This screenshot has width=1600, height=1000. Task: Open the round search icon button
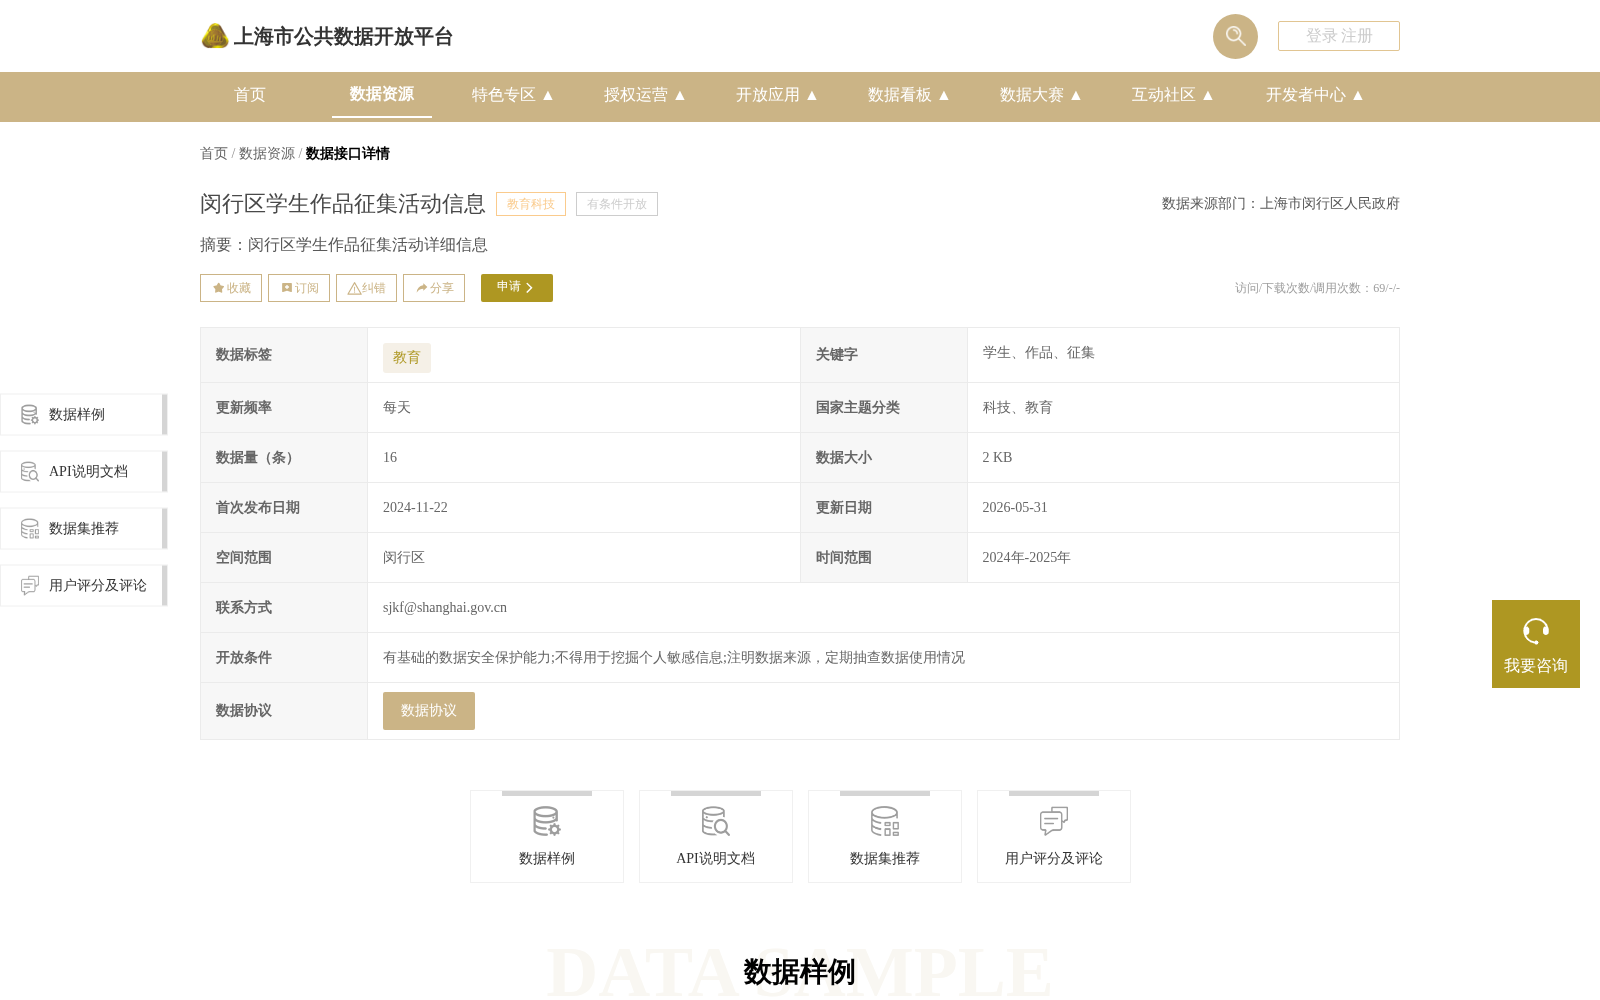point(1235,36)
